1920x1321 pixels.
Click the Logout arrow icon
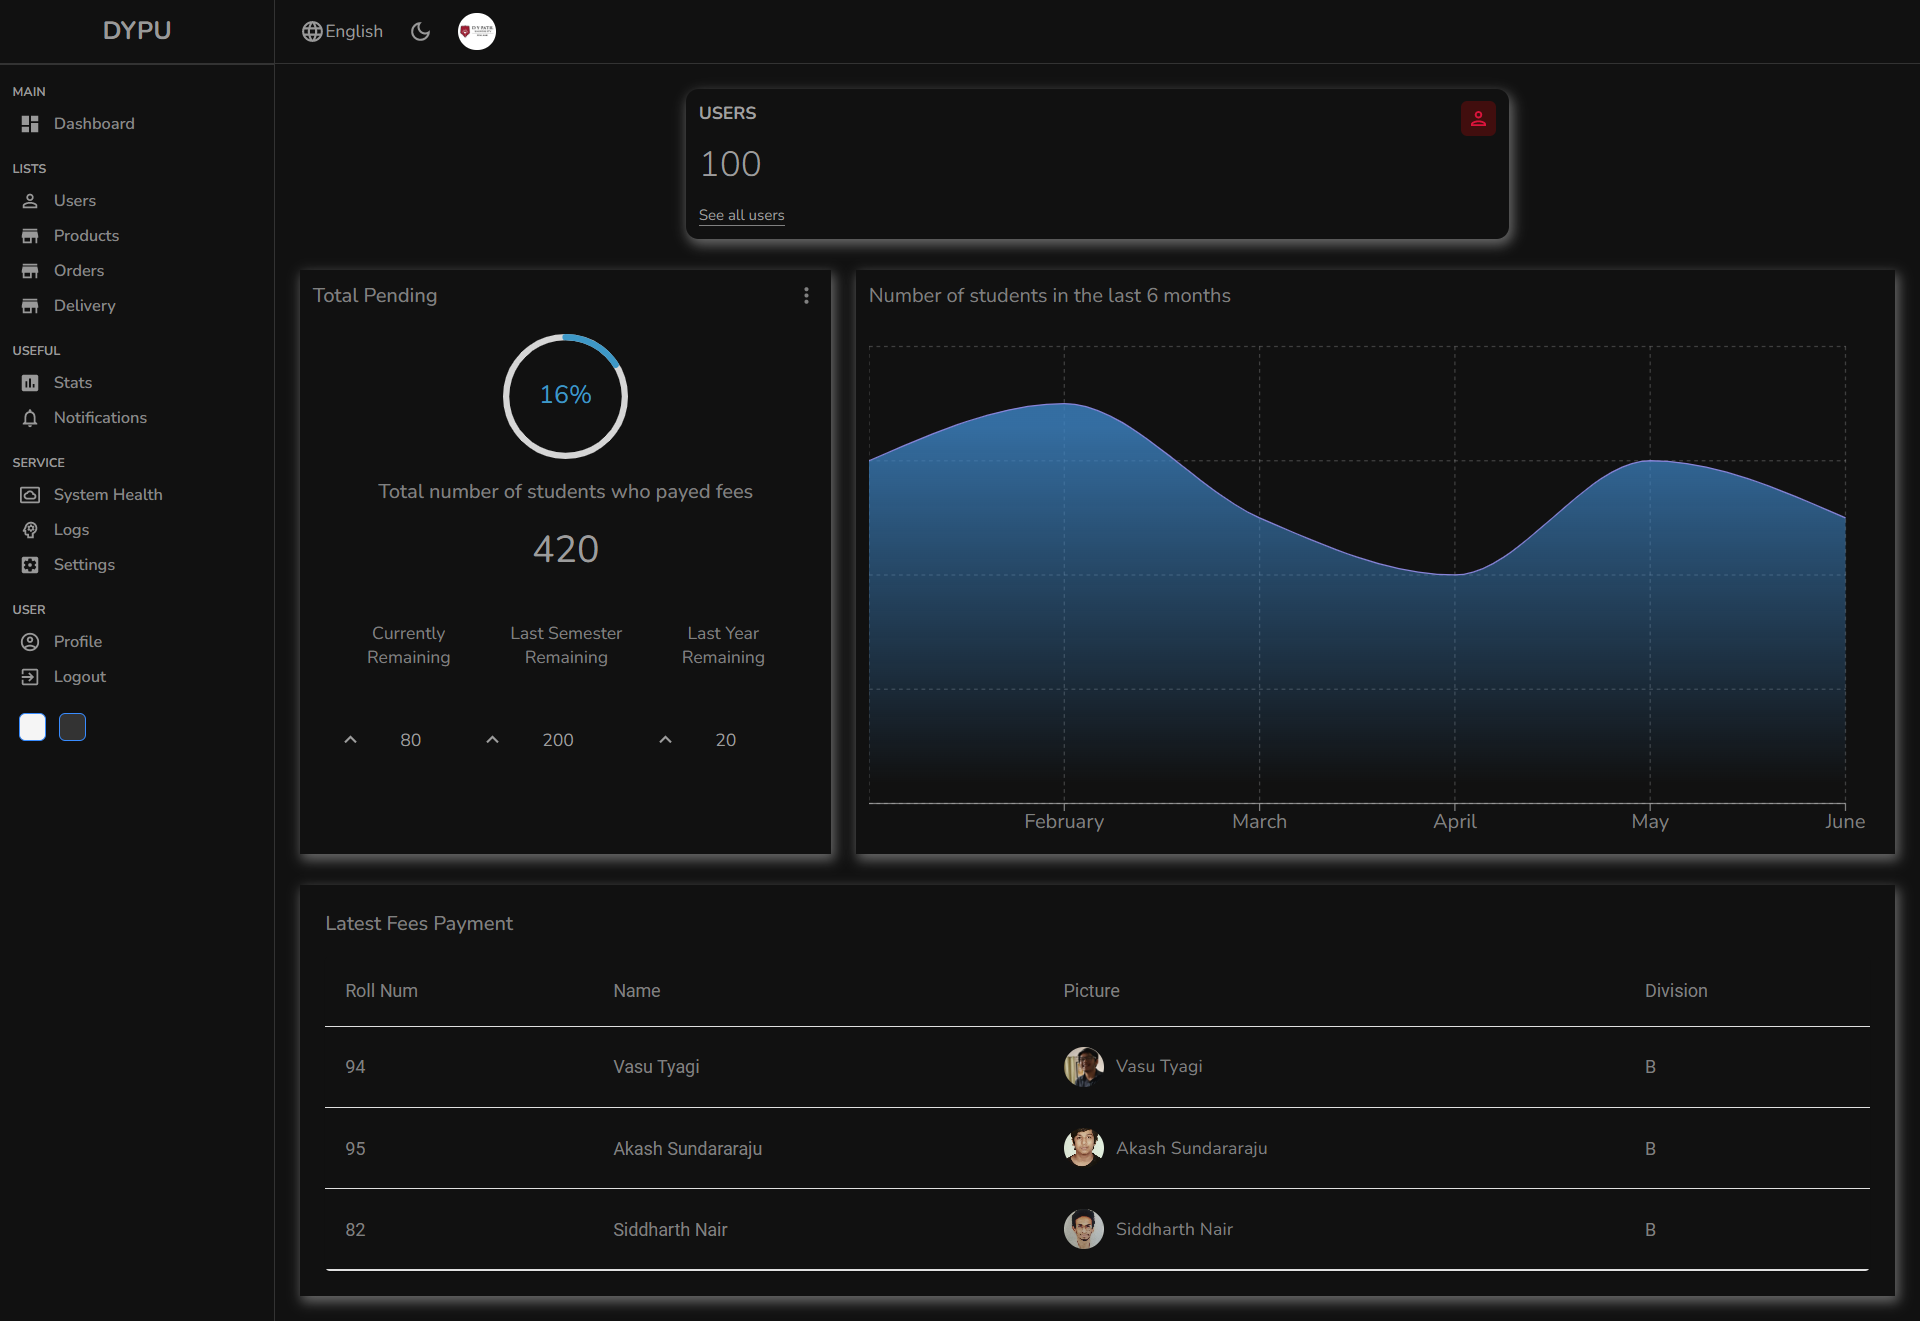[x=30, y=677]
